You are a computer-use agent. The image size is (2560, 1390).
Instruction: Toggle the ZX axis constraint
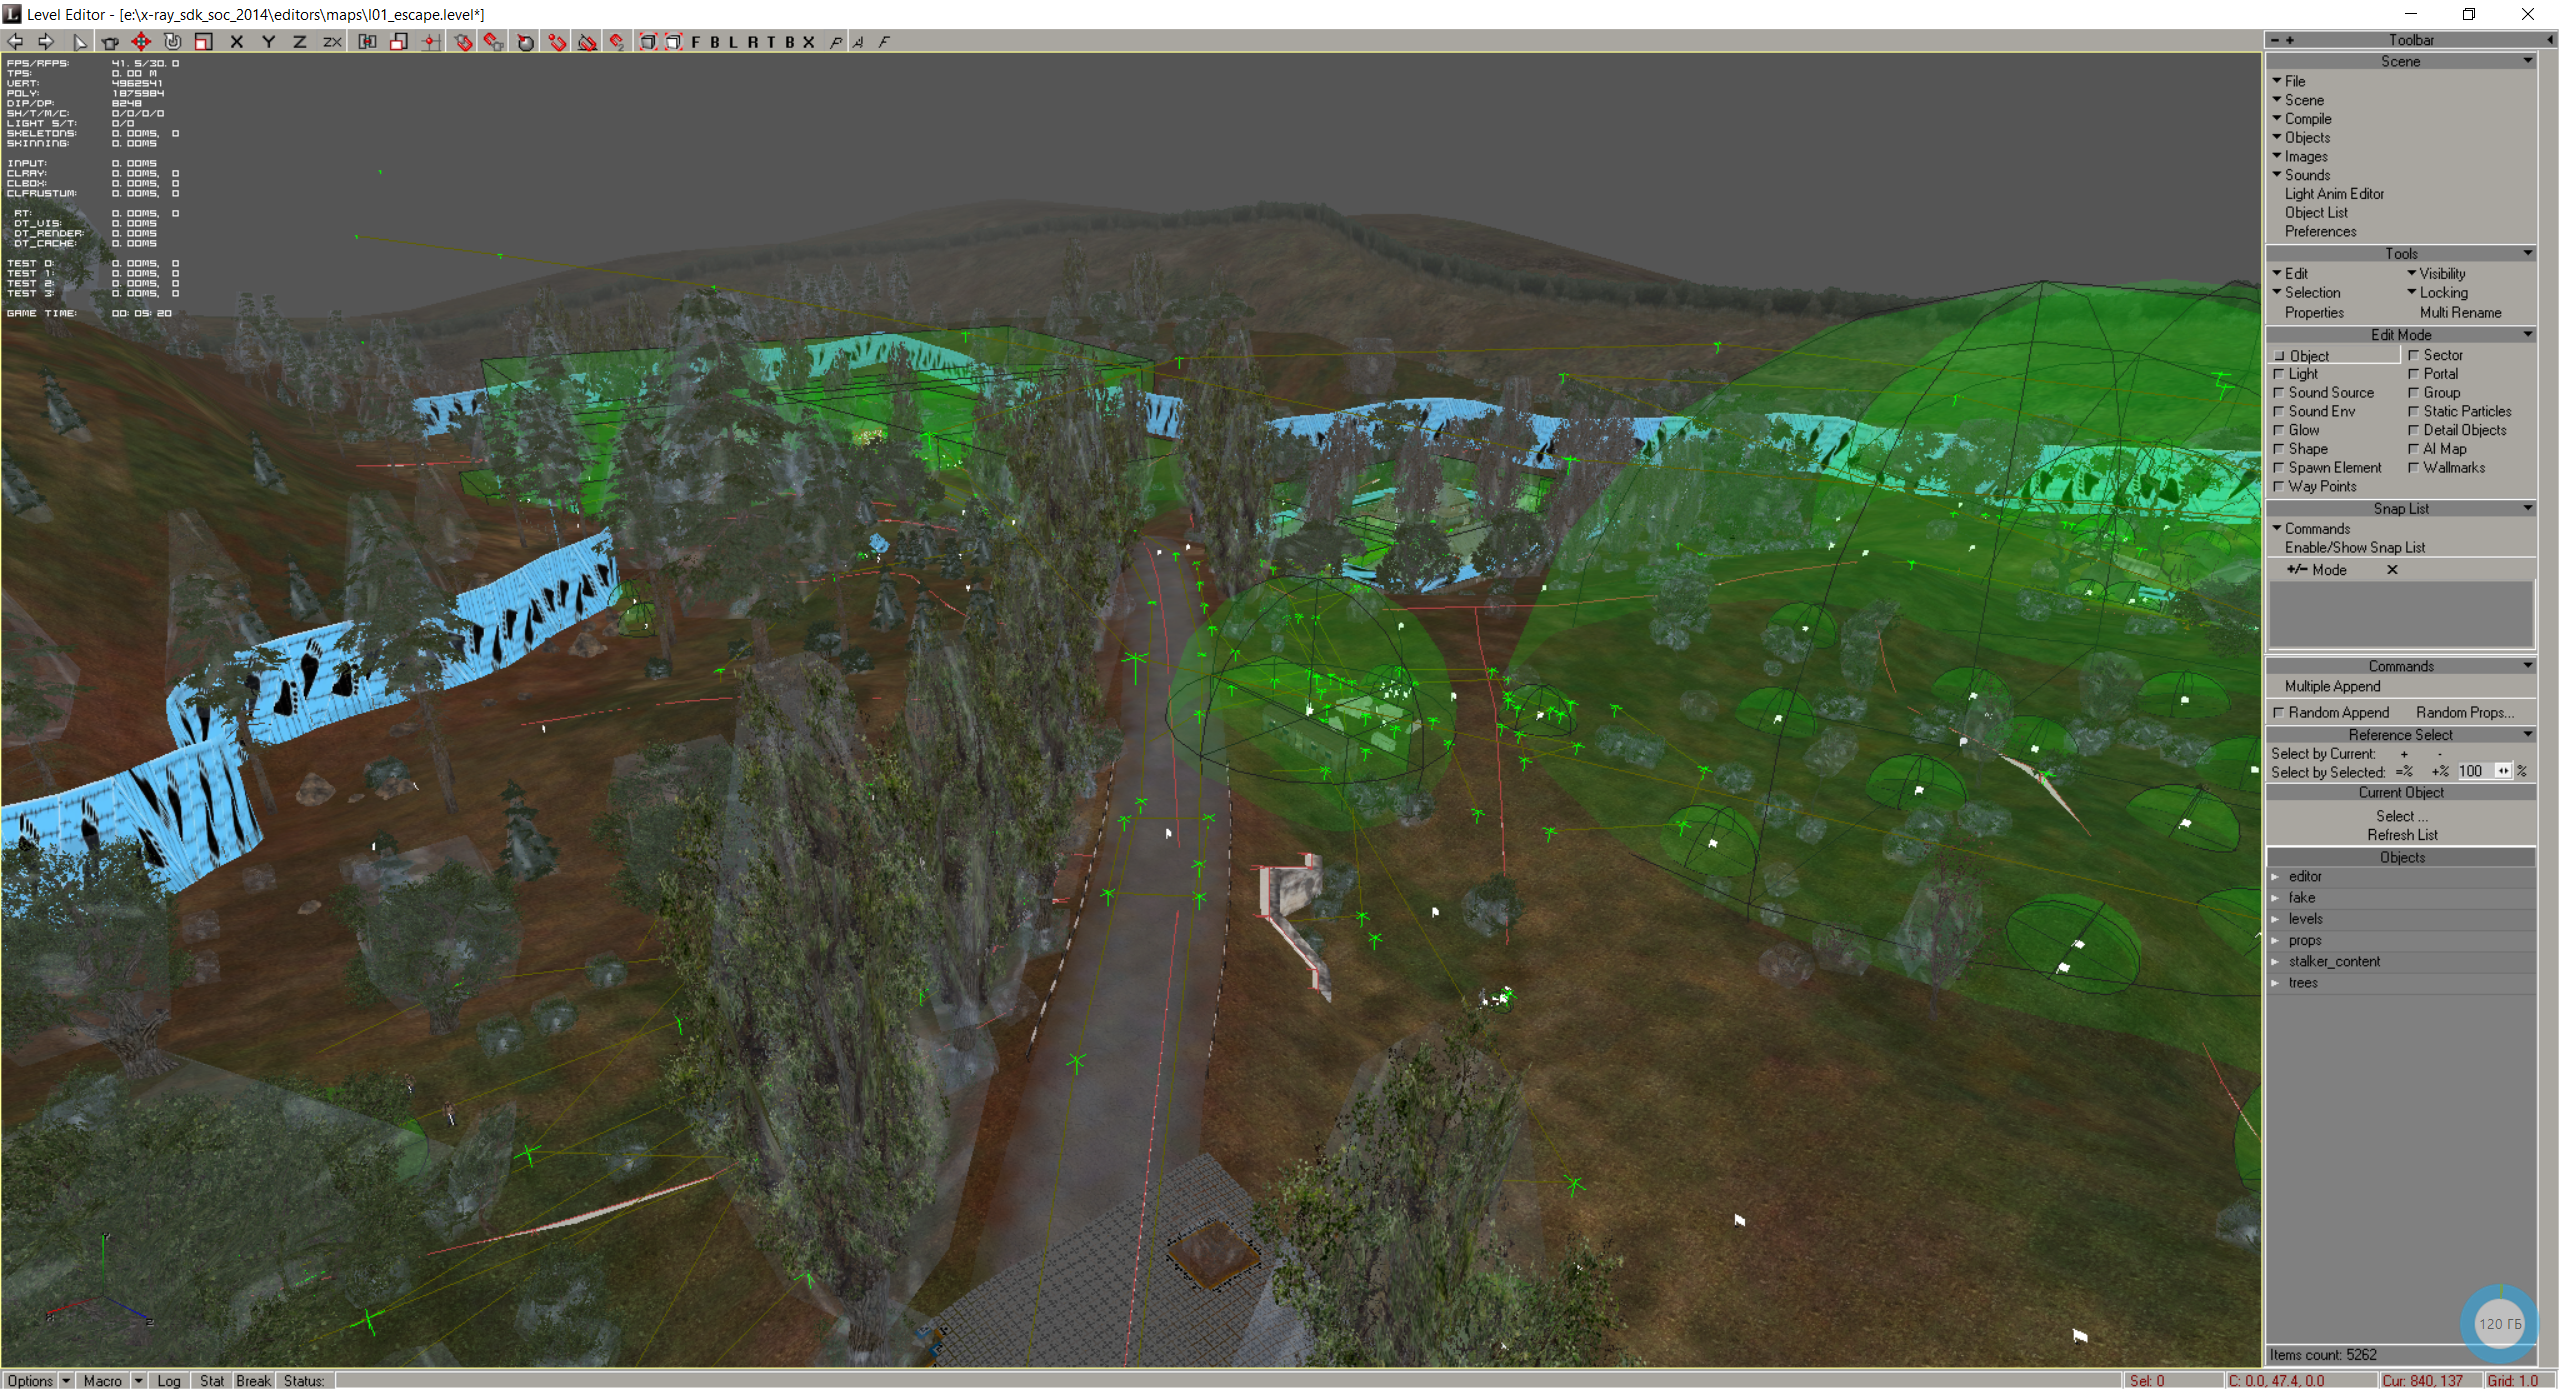click(x=332, y=41)
